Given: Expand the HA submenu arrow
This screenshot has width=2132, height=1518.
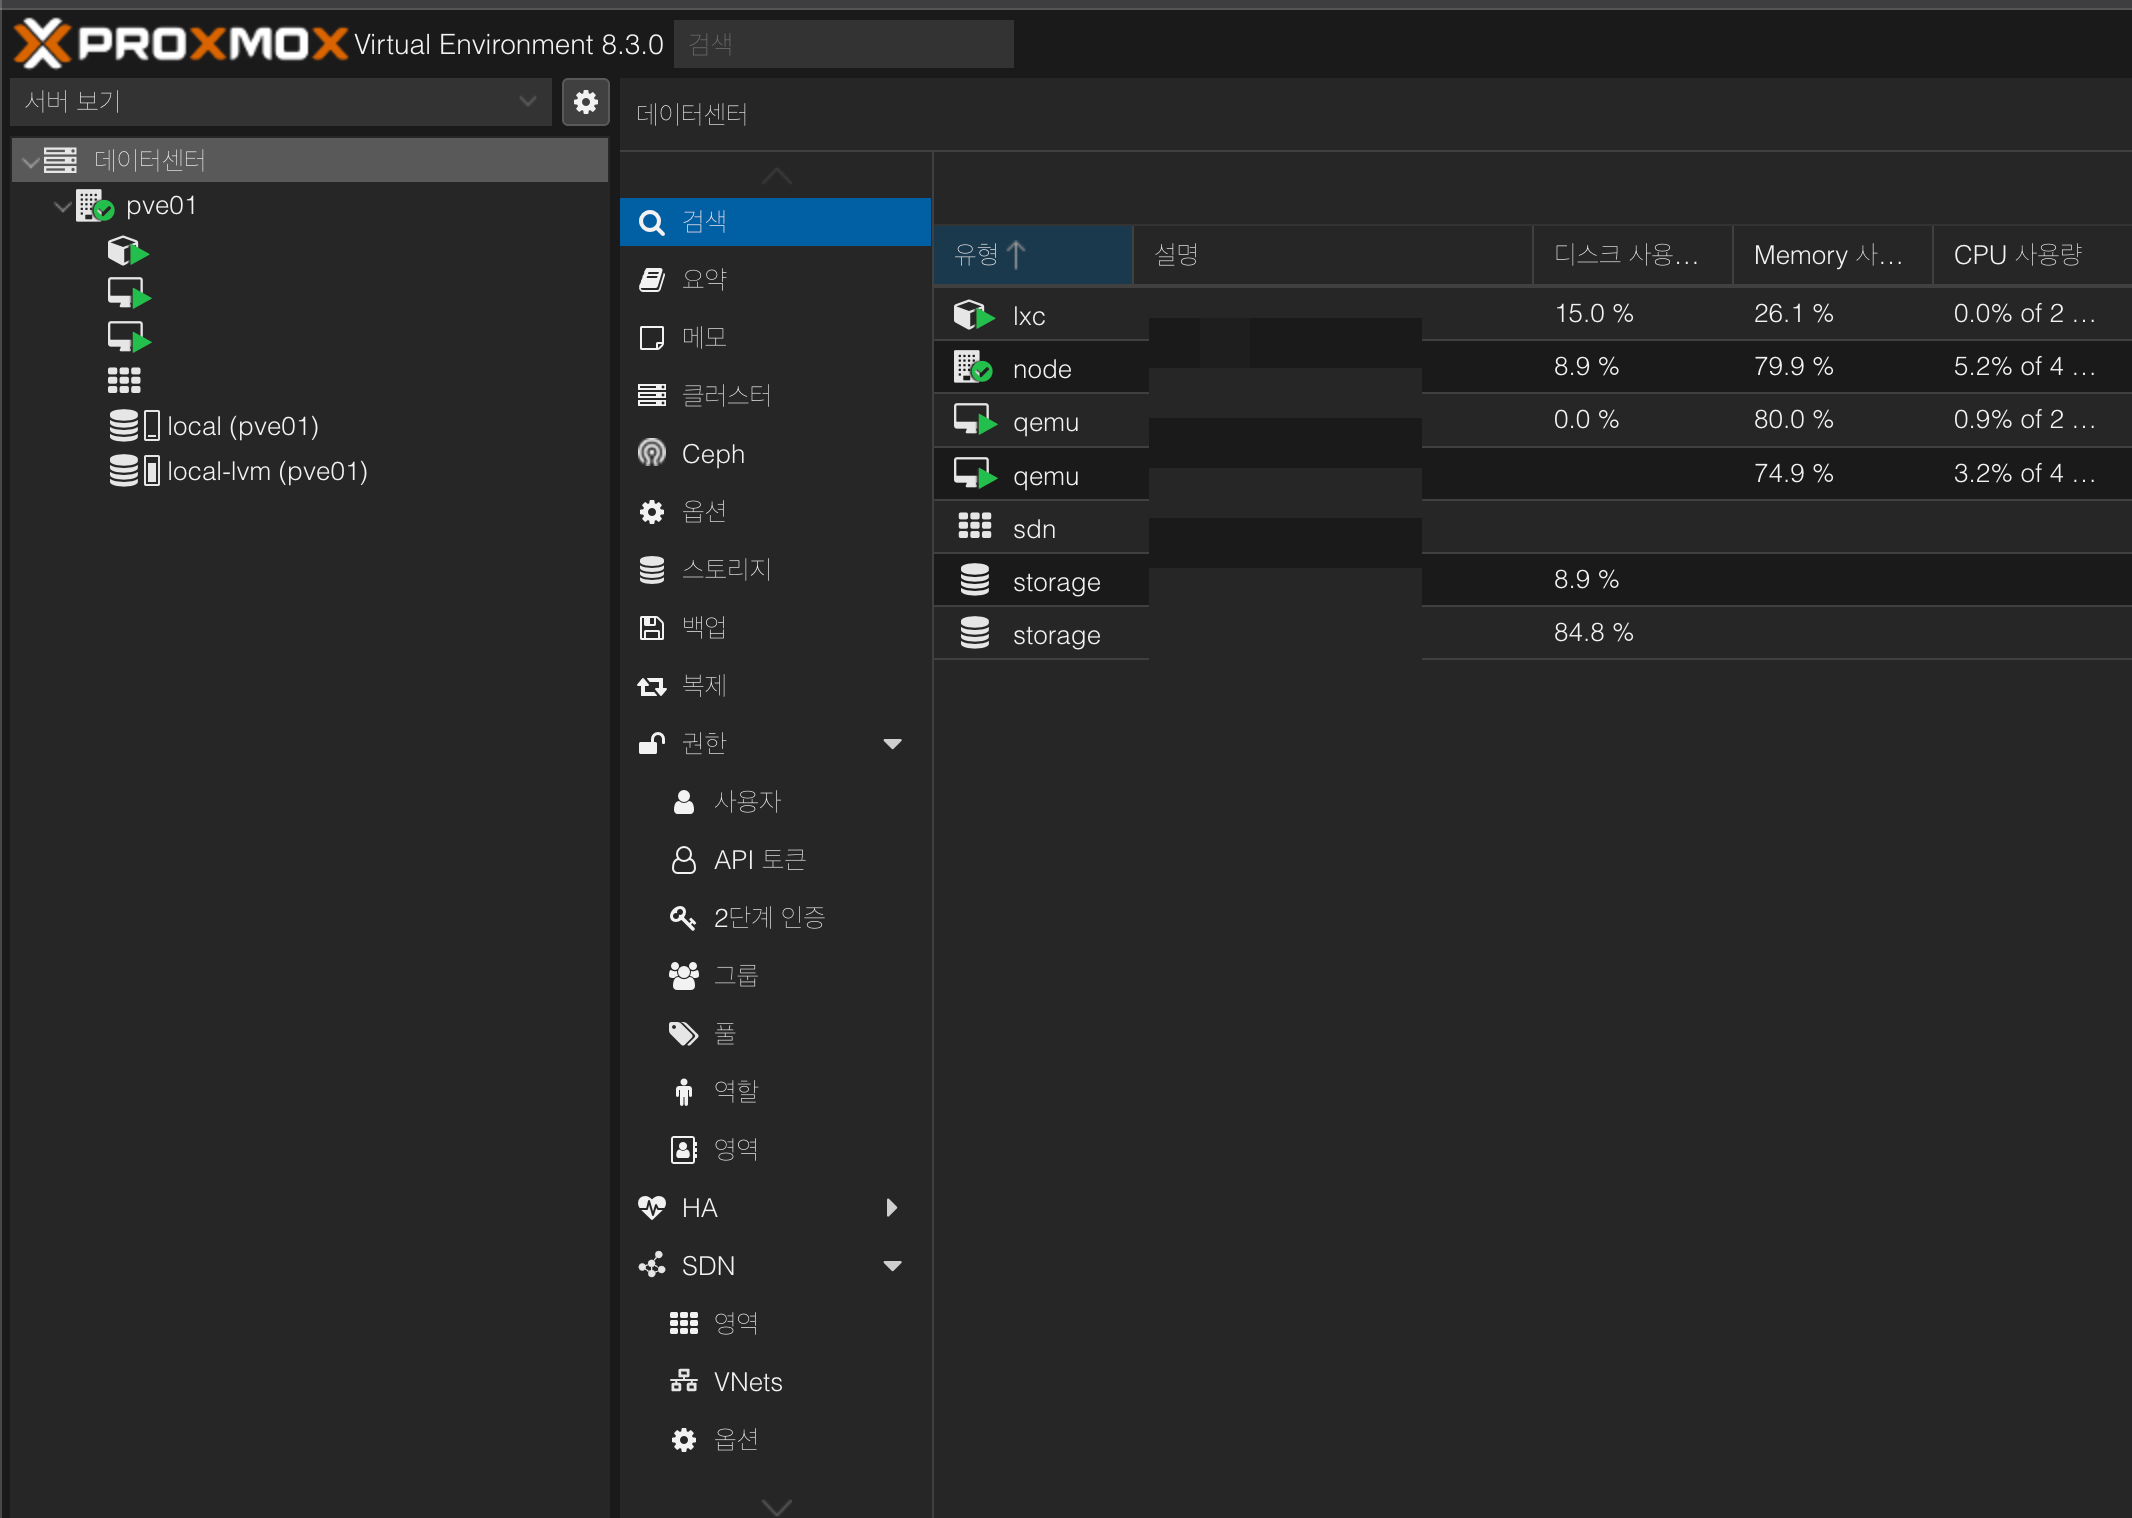Looking at the screenshot, I should click(x=892, y=1208).
